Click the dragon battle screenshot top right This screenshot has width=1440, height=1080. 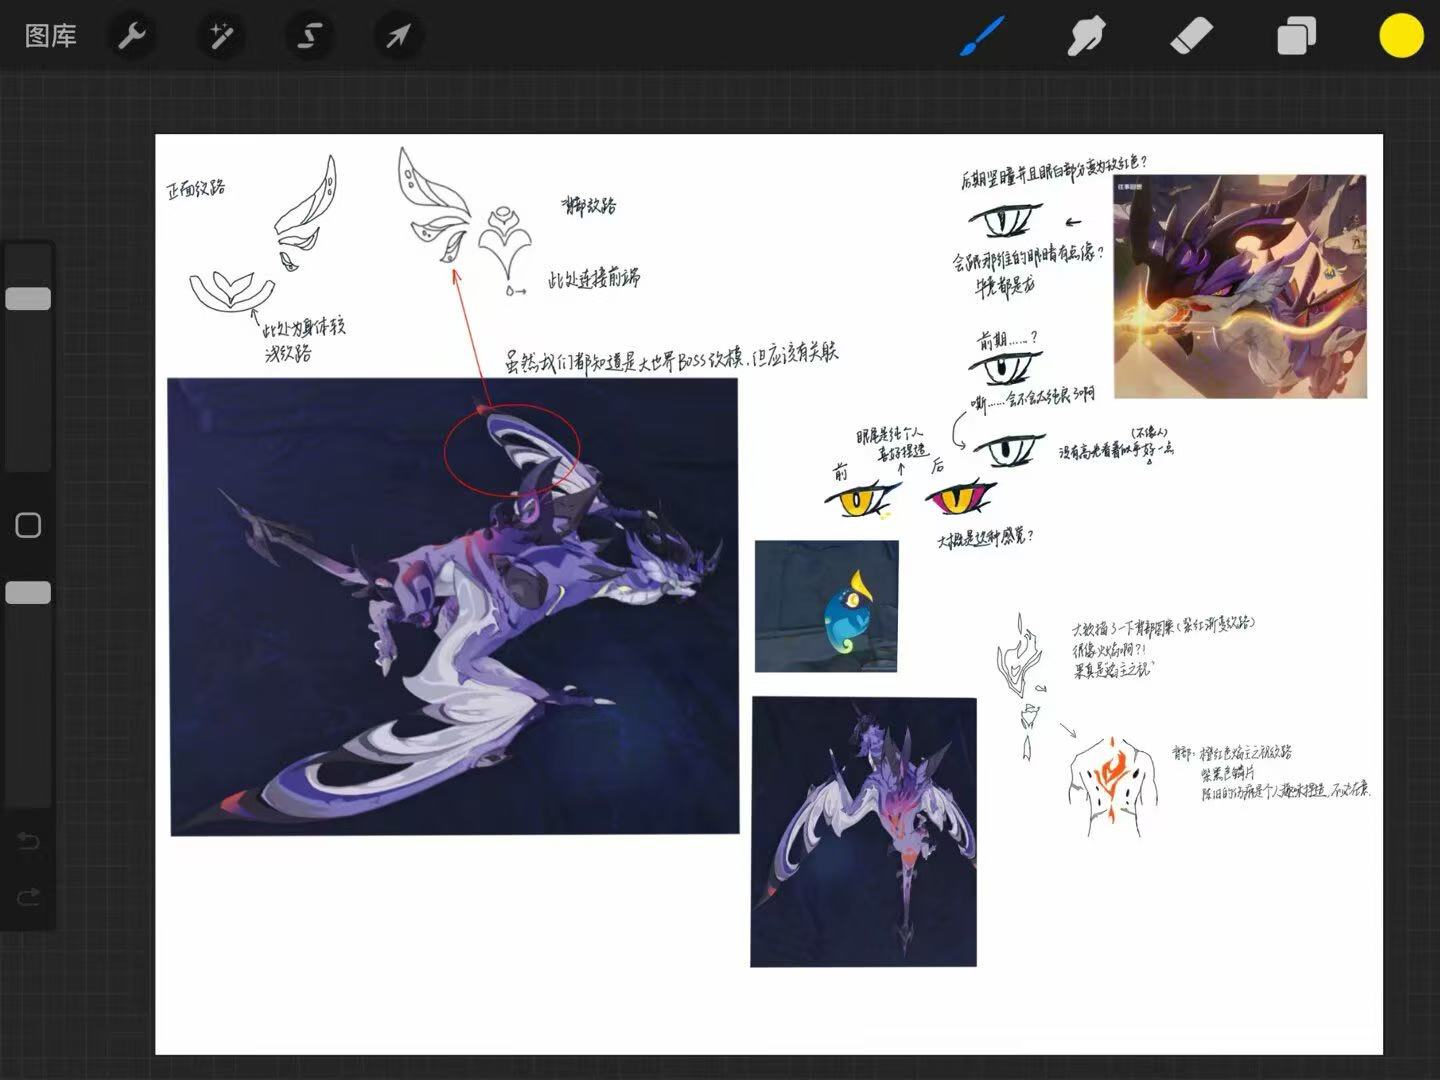coord(1240,286)
